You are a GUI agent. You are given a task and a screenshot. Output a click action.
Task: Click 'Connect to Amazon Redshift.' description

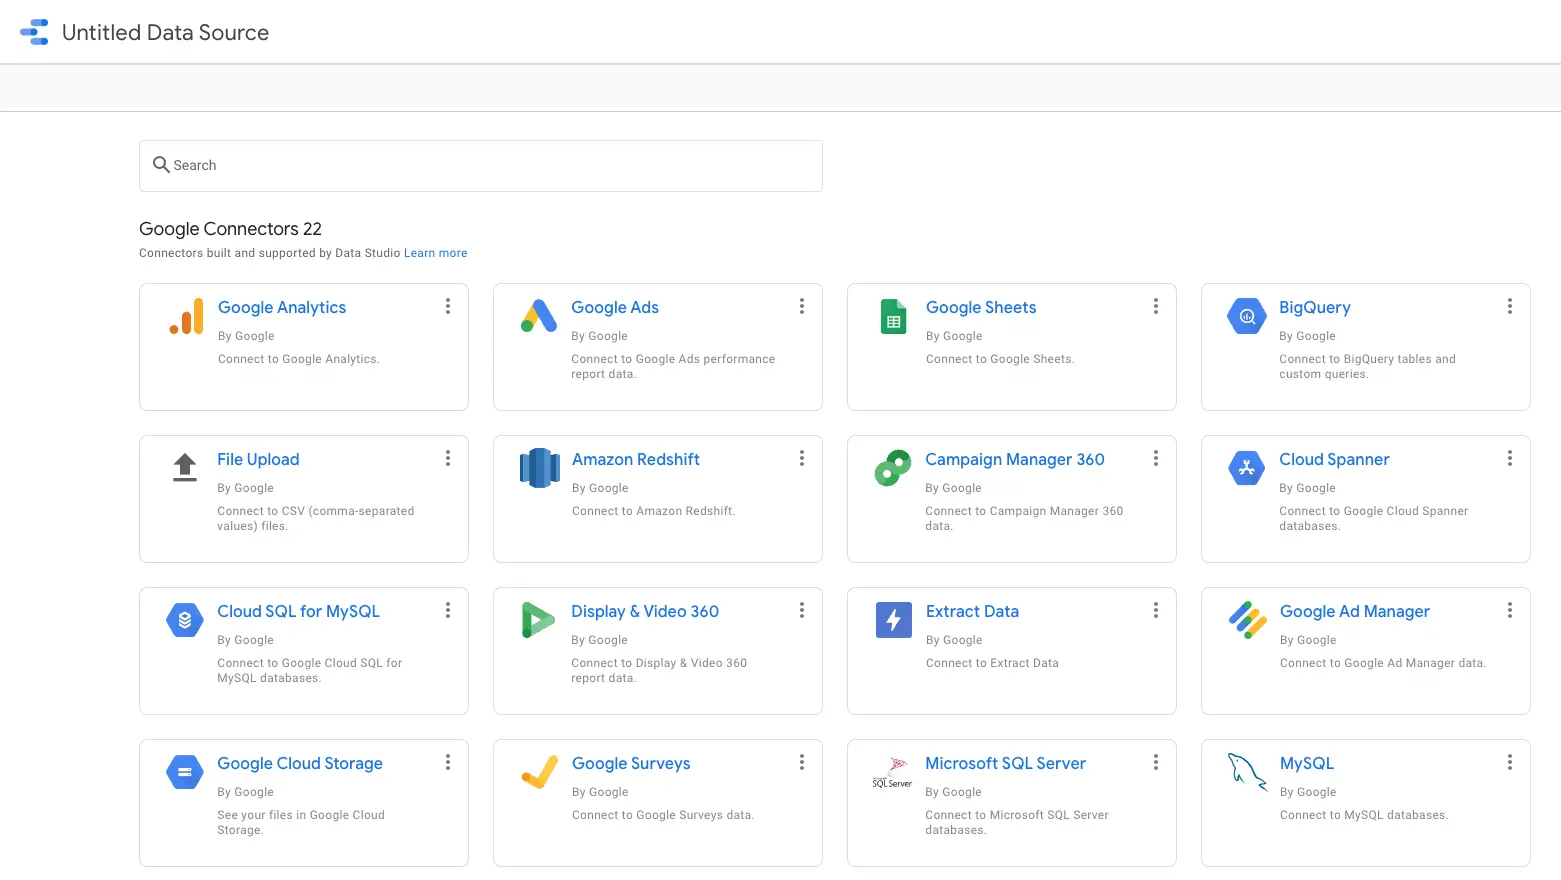coord(653,511)
